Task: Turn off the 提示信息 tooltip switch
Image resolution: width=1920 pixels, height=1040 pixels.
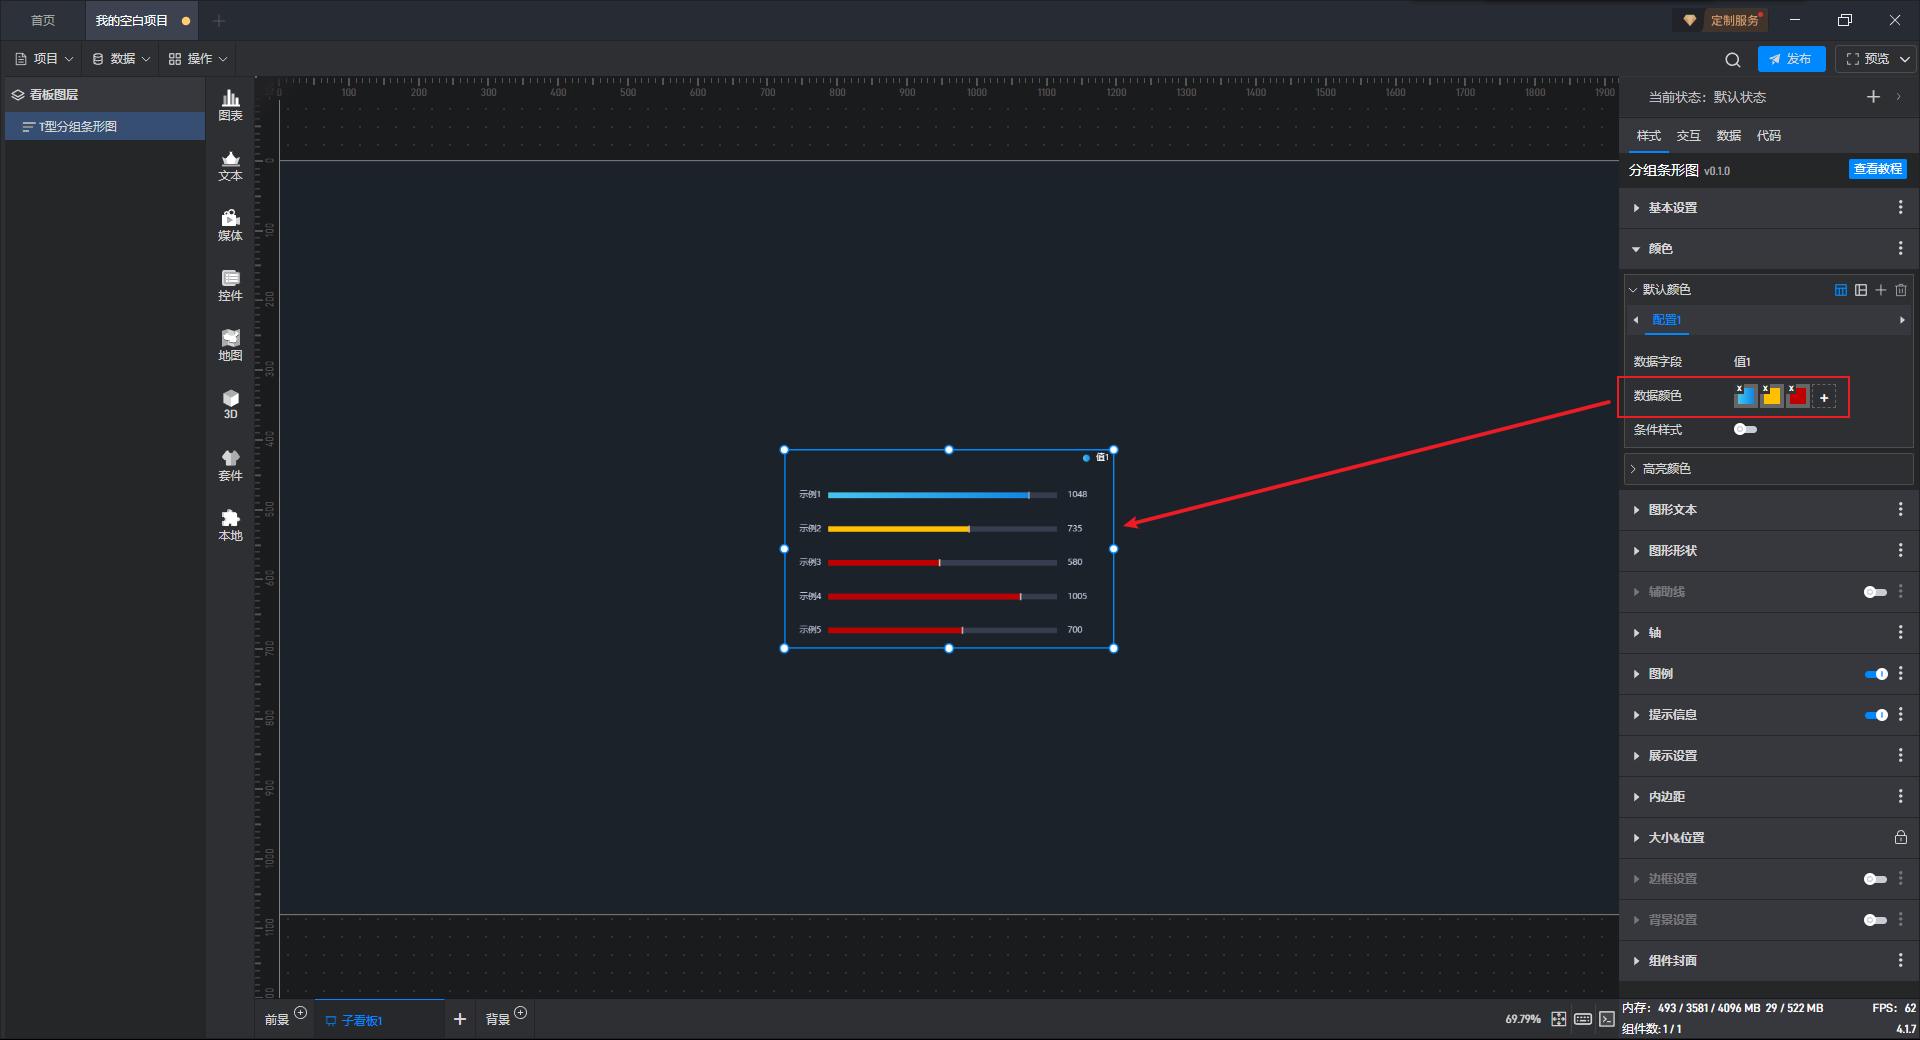Action: tap(1876, 715)
